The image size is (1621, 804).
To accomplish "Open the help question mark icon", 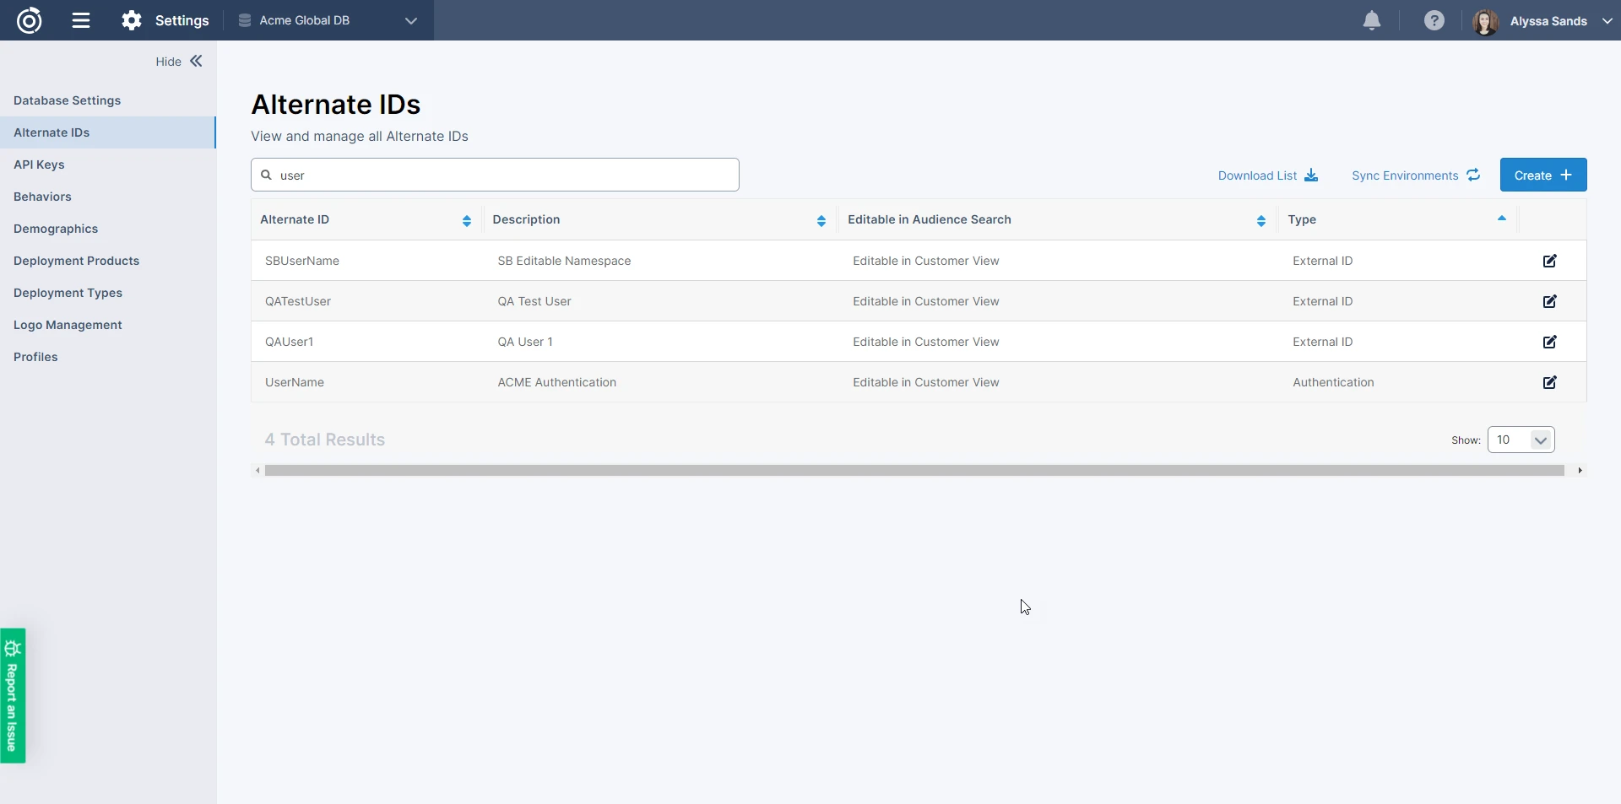I will click(x=1434, y=21).
